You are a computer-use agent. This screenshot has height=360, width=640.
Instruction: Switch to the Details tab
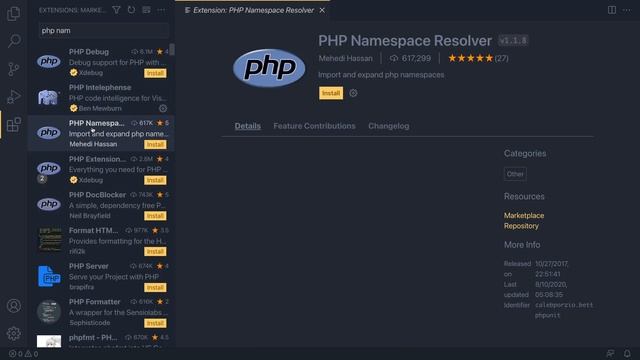(x=247, y=126)
